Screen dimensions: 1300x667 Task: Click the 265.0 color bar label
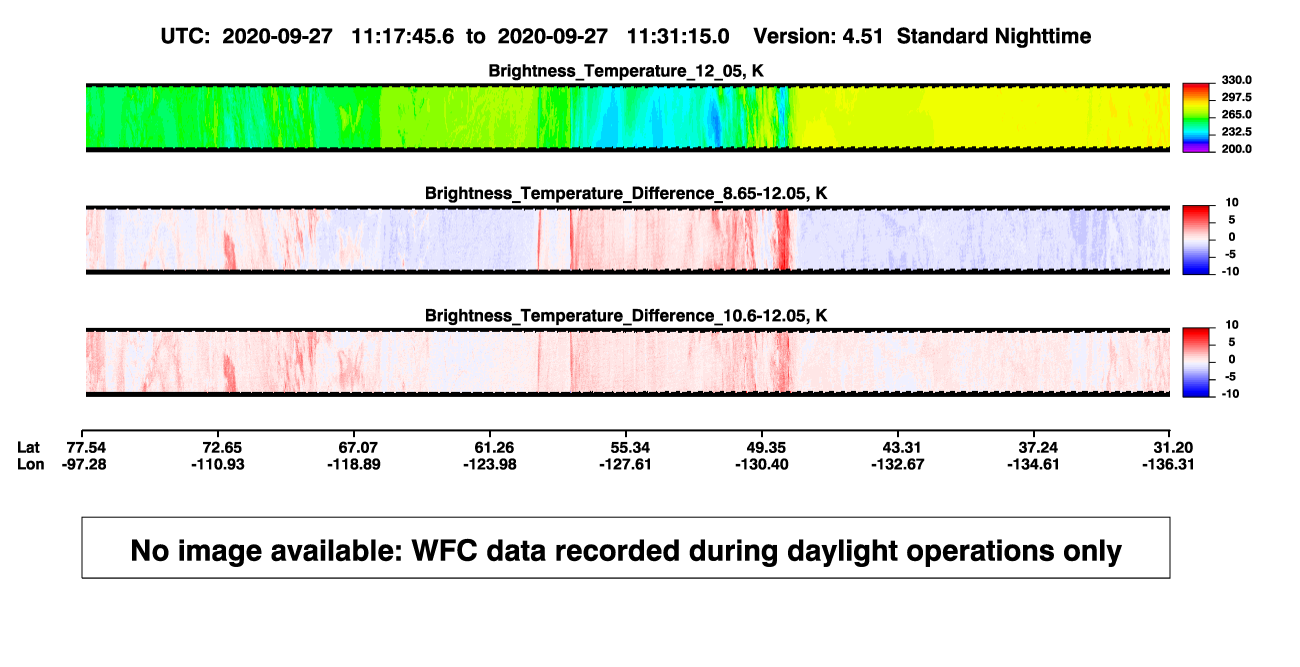point(1238,115)
